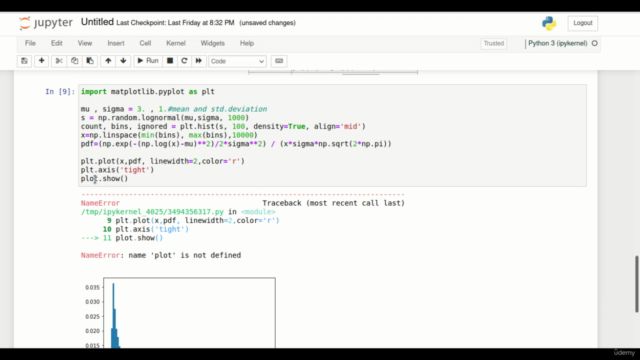Viewport: 640px width, 360px height.
Task: Click the plt.hist code line
Action: 223,127
